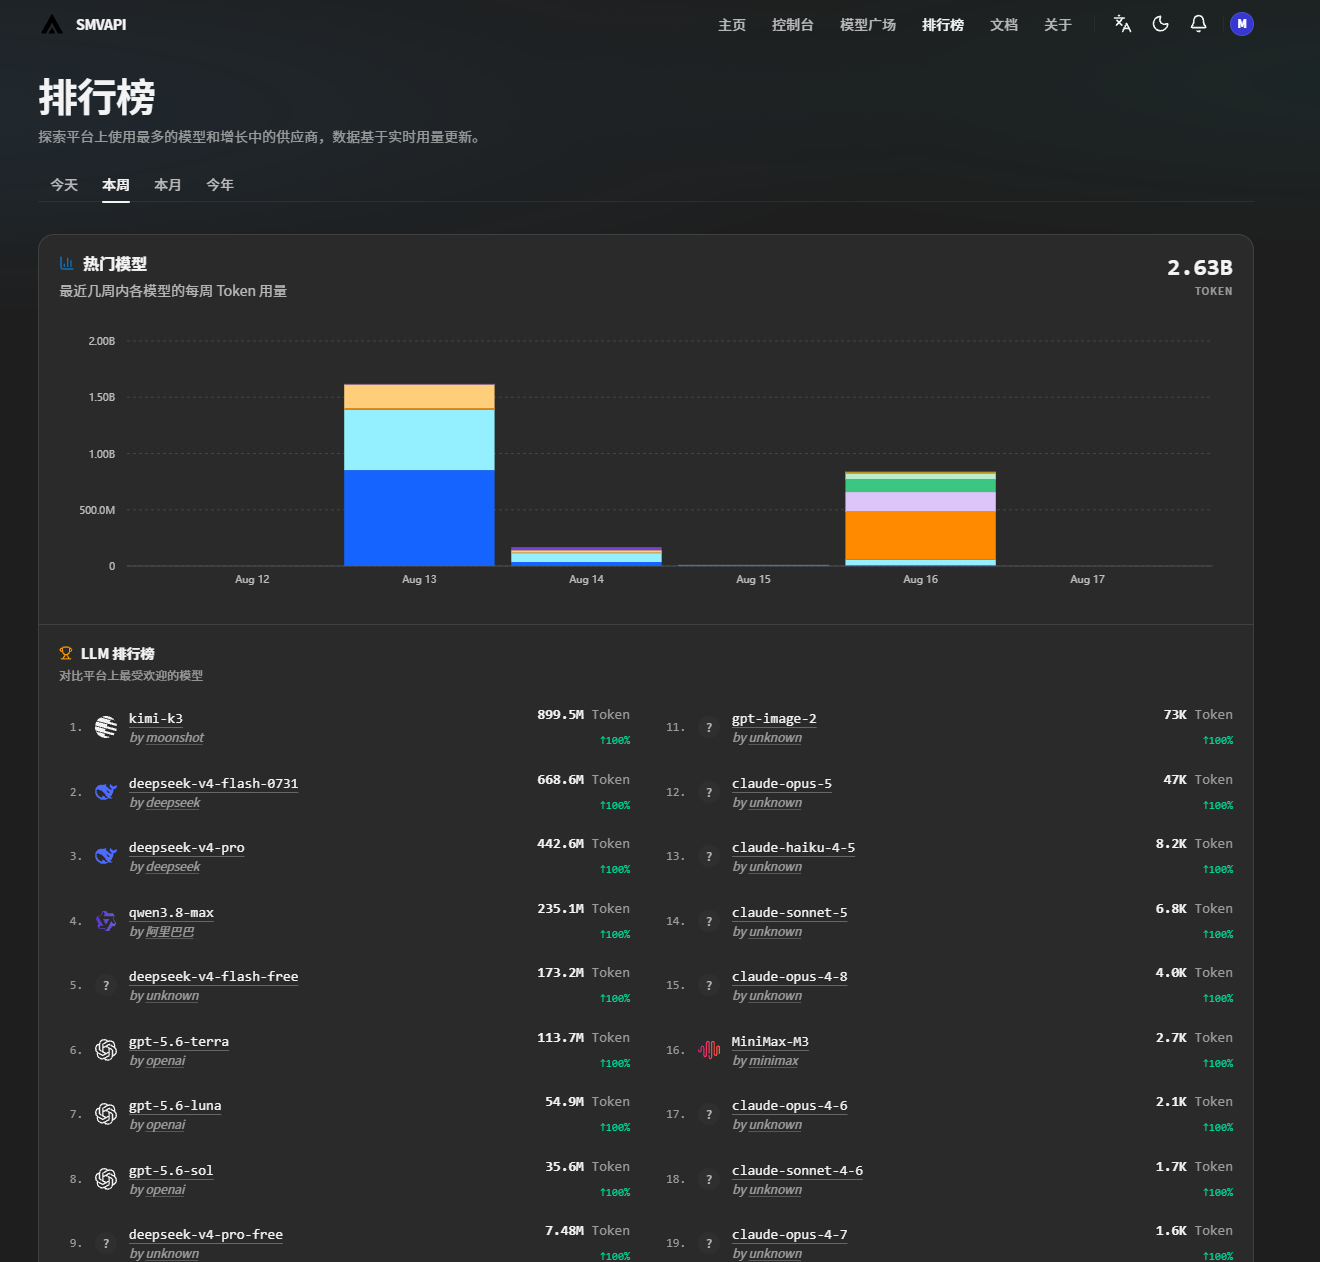Click the question-mark icon for claude-sonnet-5
This screenshot has width=1320, height=1262.
pos(709,921)
